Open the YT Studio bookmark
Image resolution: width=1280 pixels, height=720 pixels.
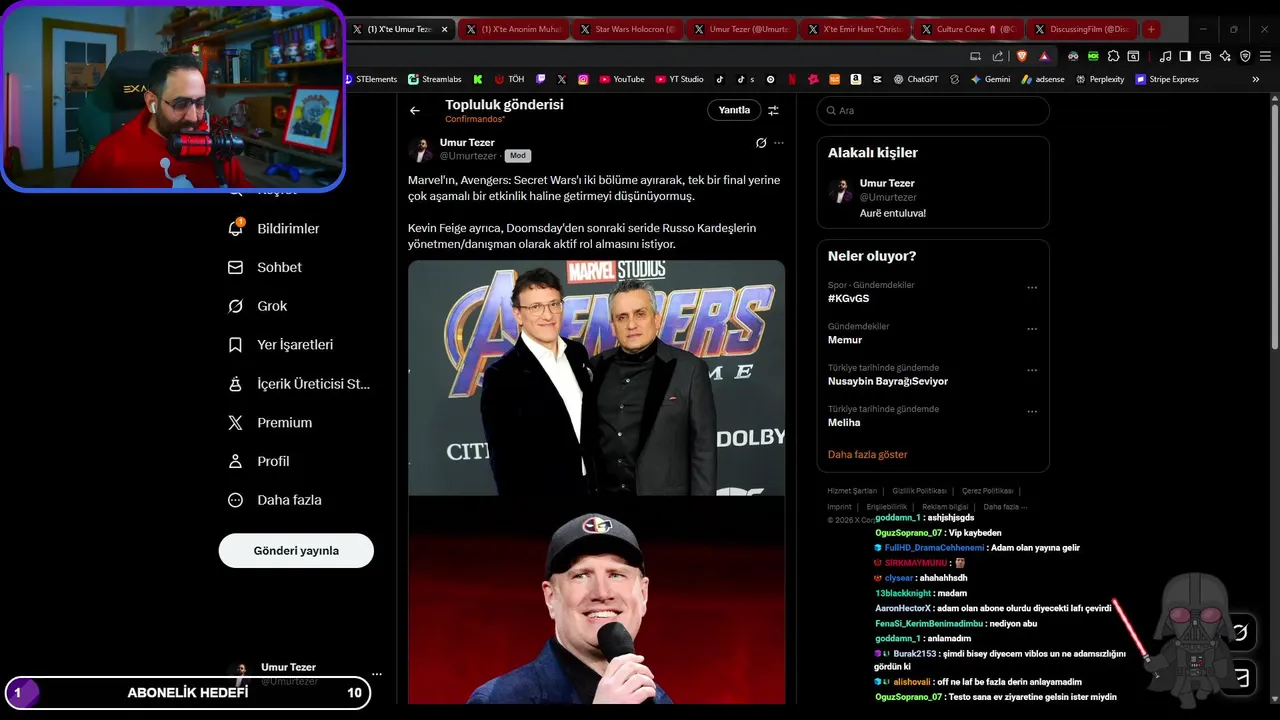click(x=680, y=79)
